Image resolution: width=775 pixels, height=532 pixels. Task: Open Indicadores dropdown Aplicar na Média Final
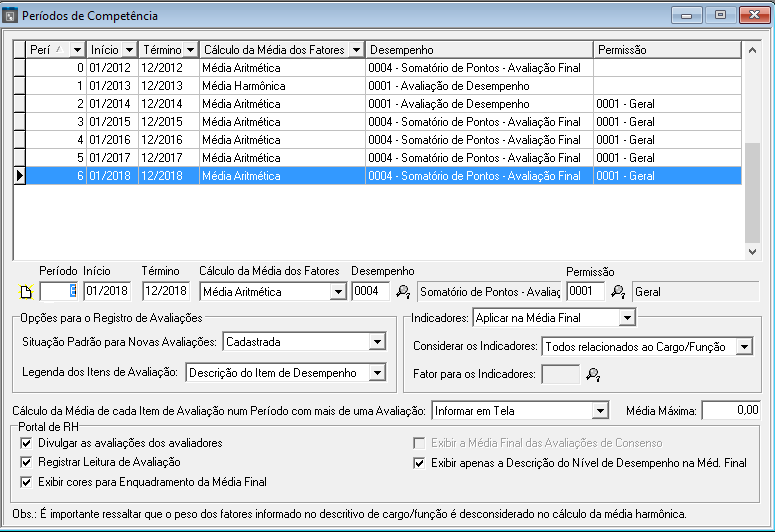(626, 318)
